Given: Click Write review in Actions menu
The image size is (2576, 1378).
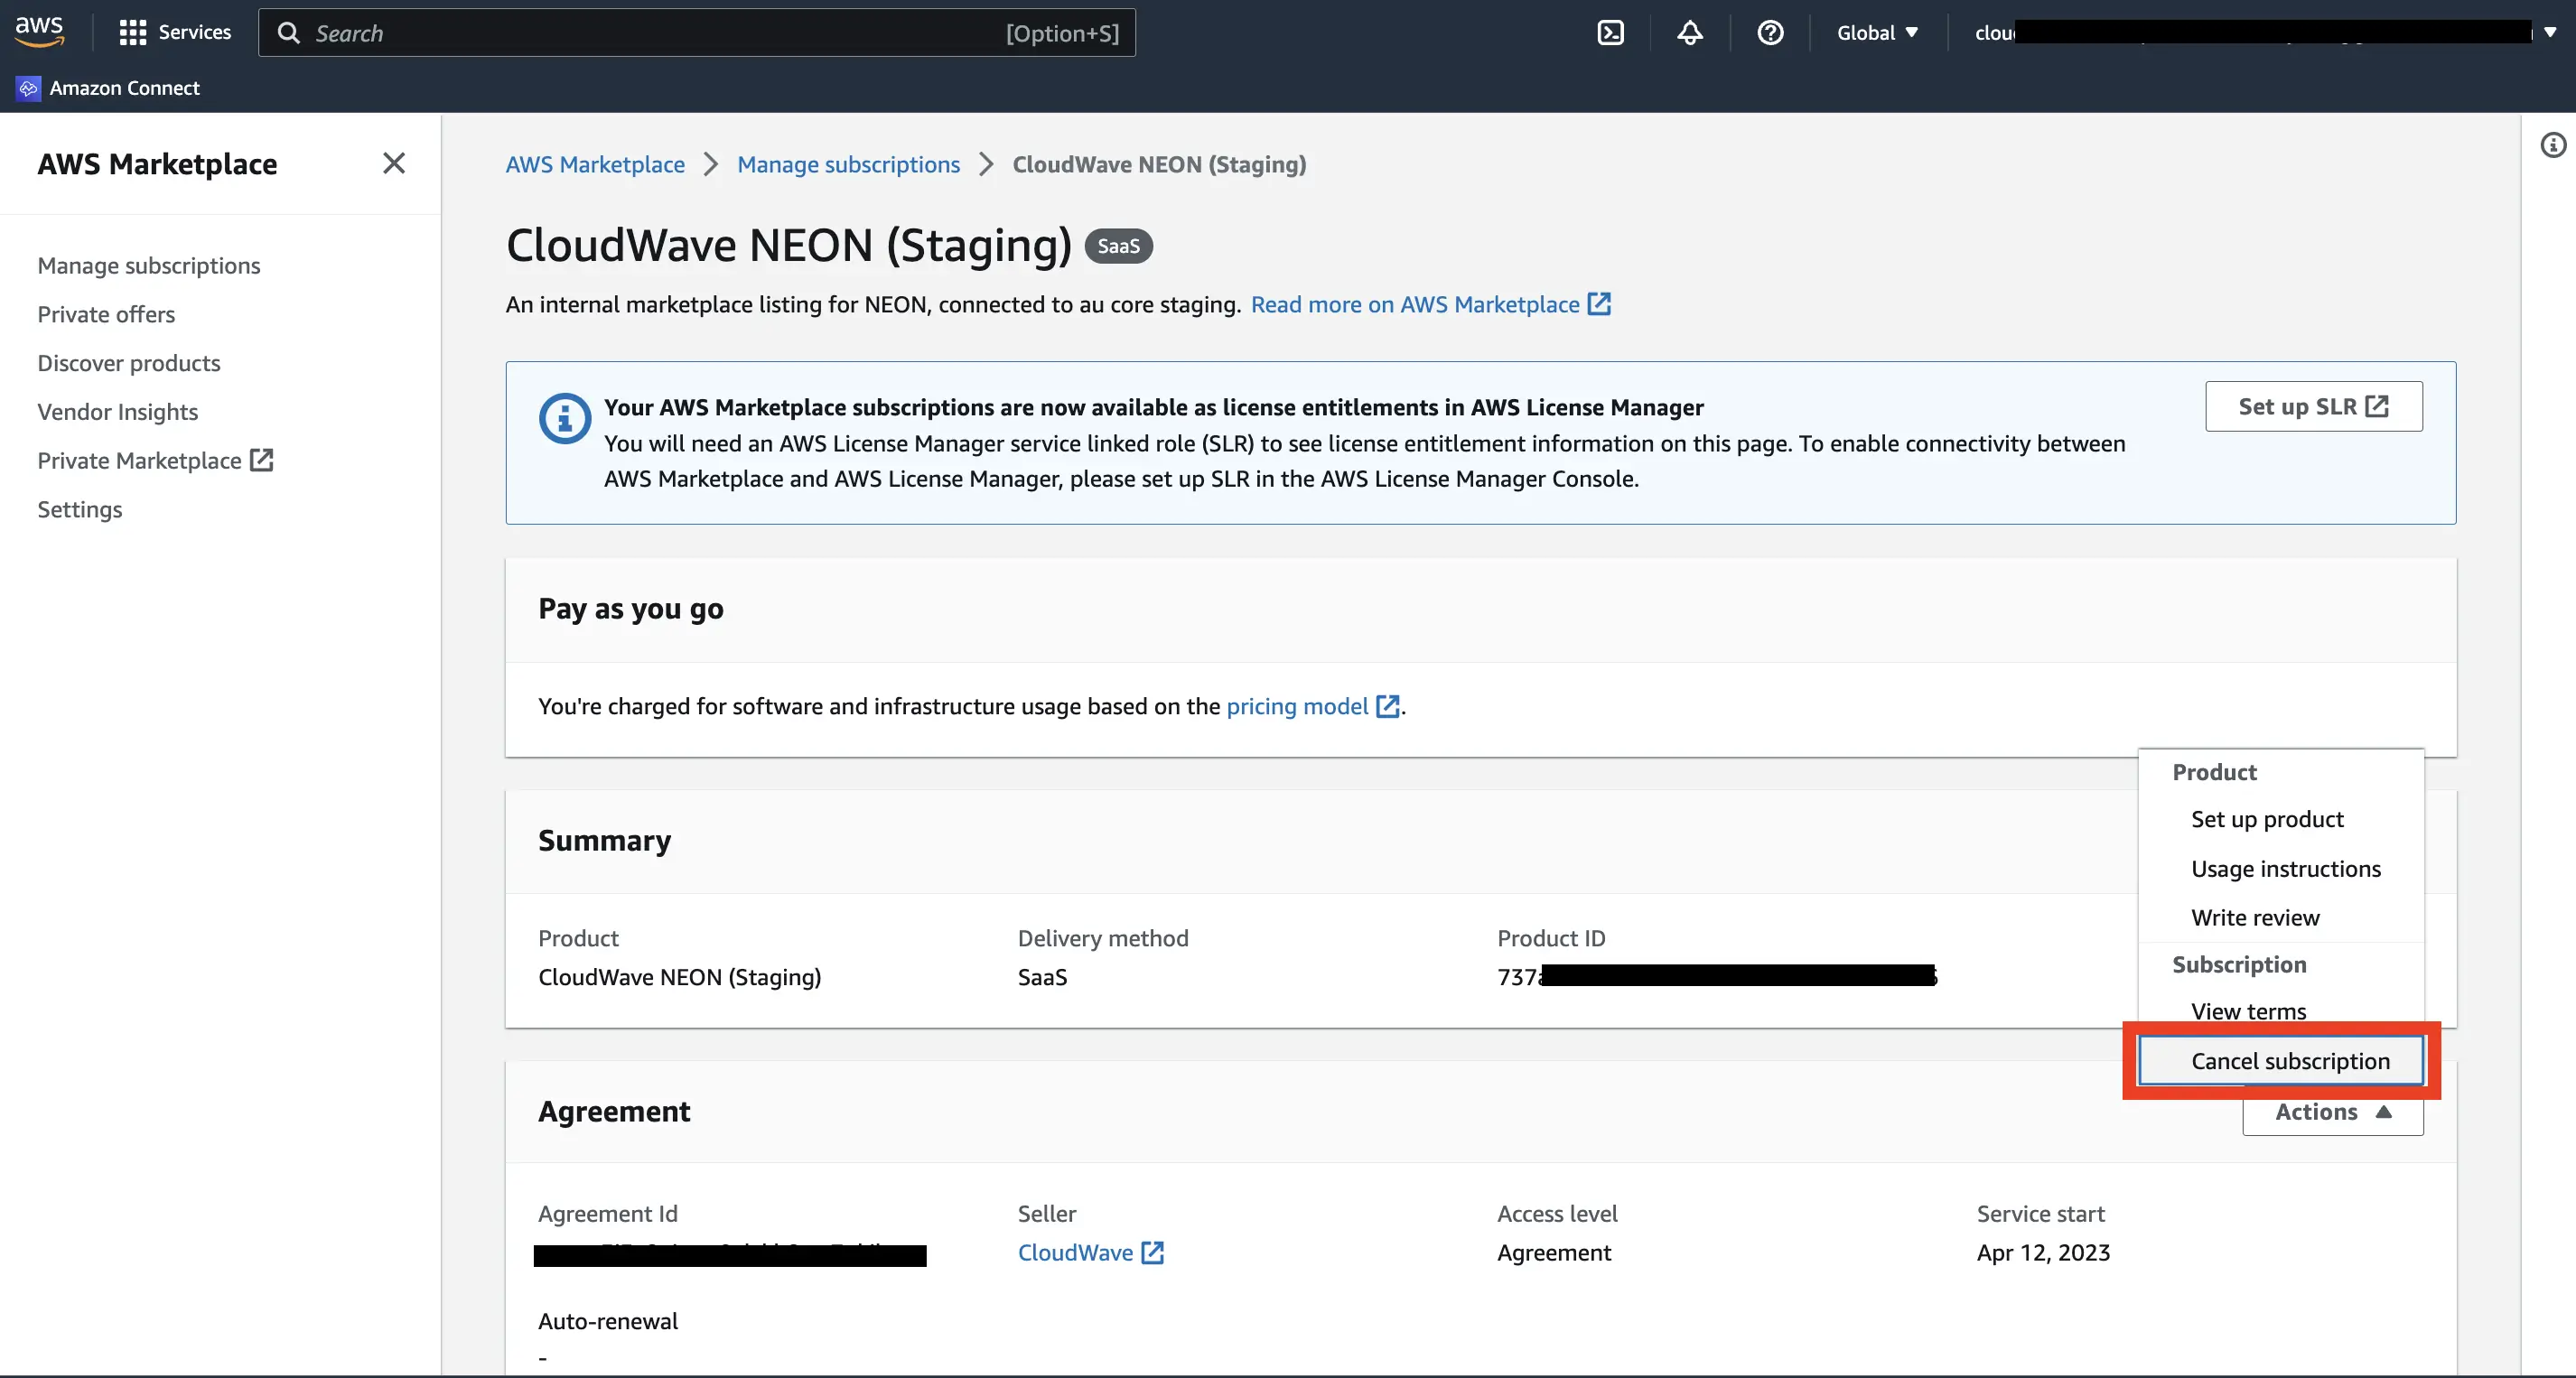Looking at the screenshot, I should click(x=2254, y=917).
